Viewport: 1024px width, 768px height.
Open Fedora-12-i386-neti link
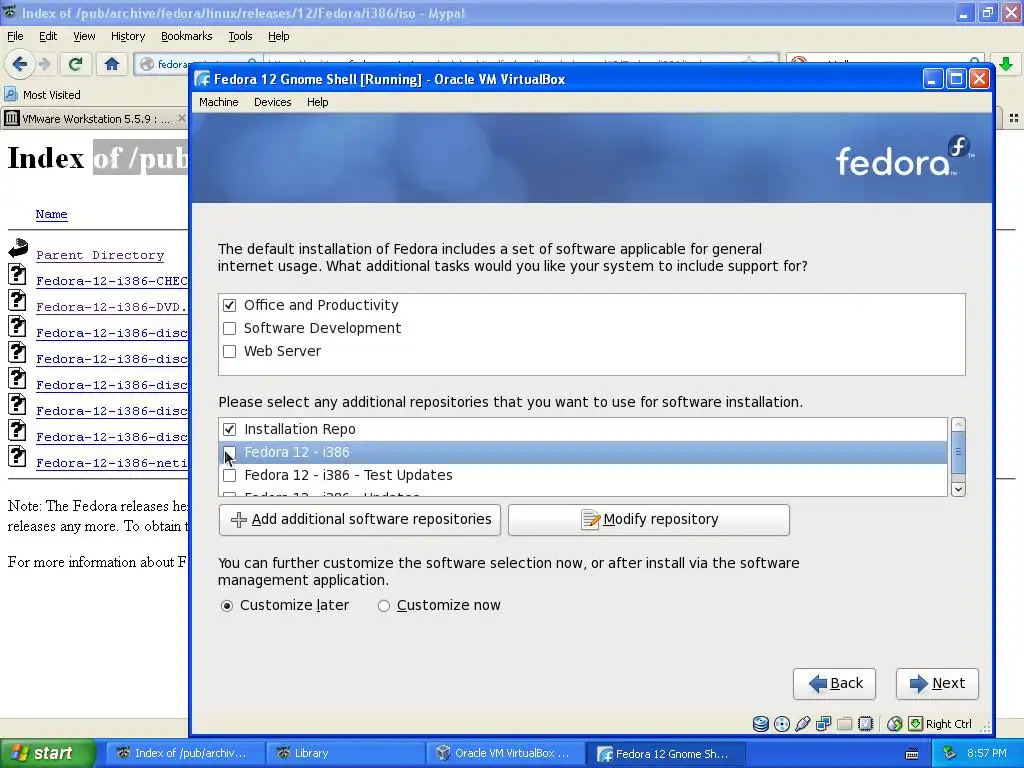click(x=112, y=463)
